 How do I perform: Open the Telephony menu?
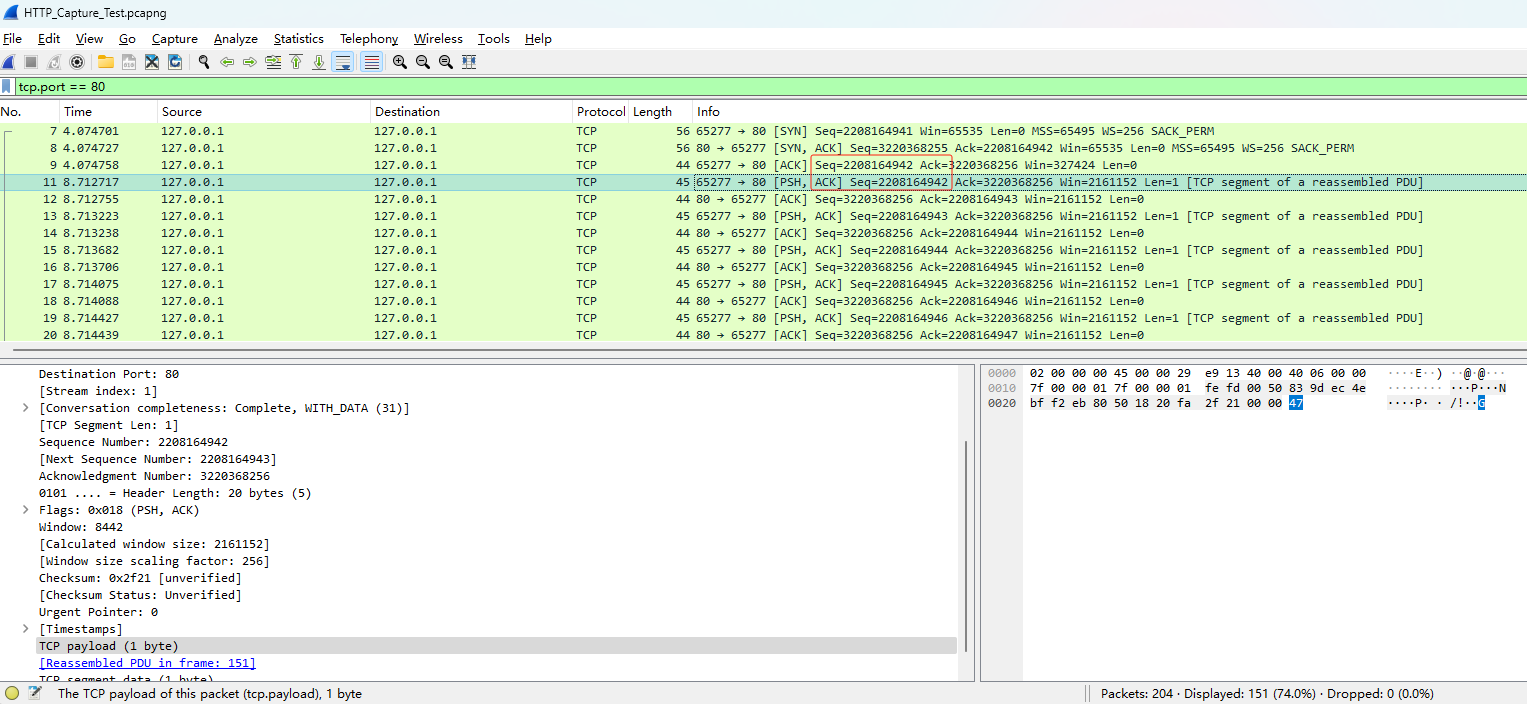pyautogui.click(x=369, y=39)
